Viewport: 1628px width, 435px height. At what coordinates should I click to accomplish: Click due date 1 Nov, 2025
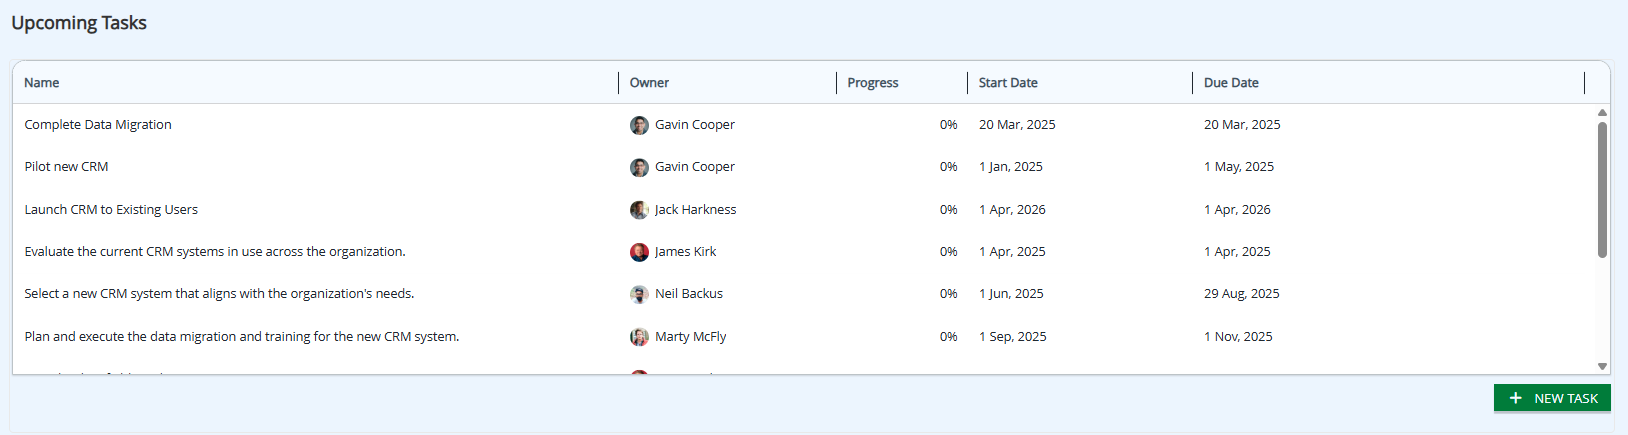tap(1238, 337)
